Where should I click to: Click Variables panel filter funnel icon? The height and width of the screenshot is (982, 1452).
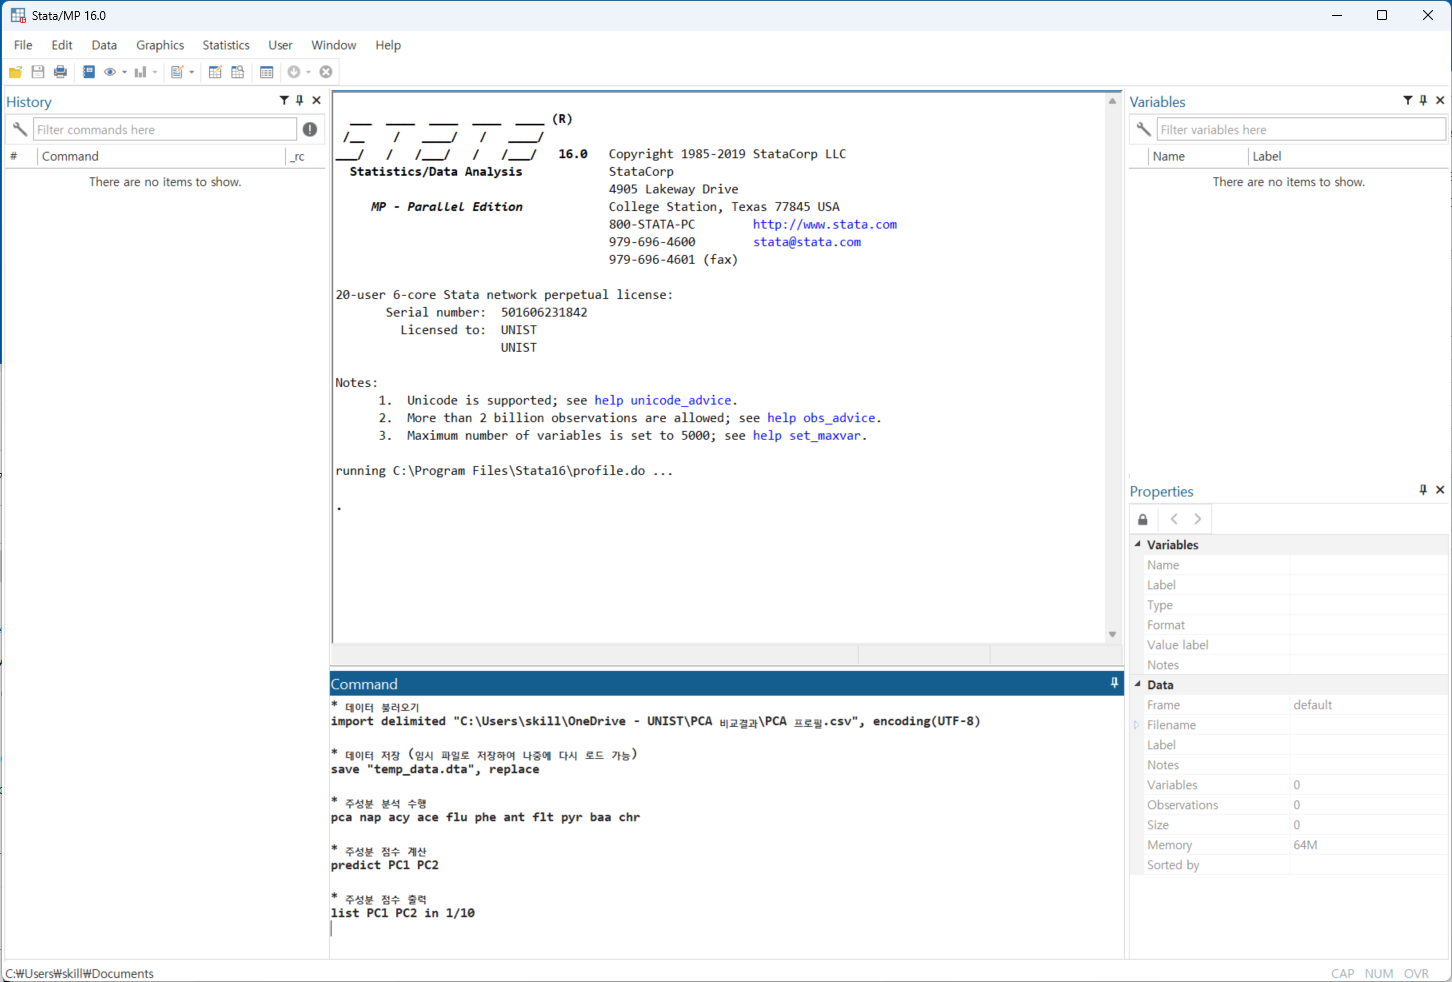pos(1408,100)
